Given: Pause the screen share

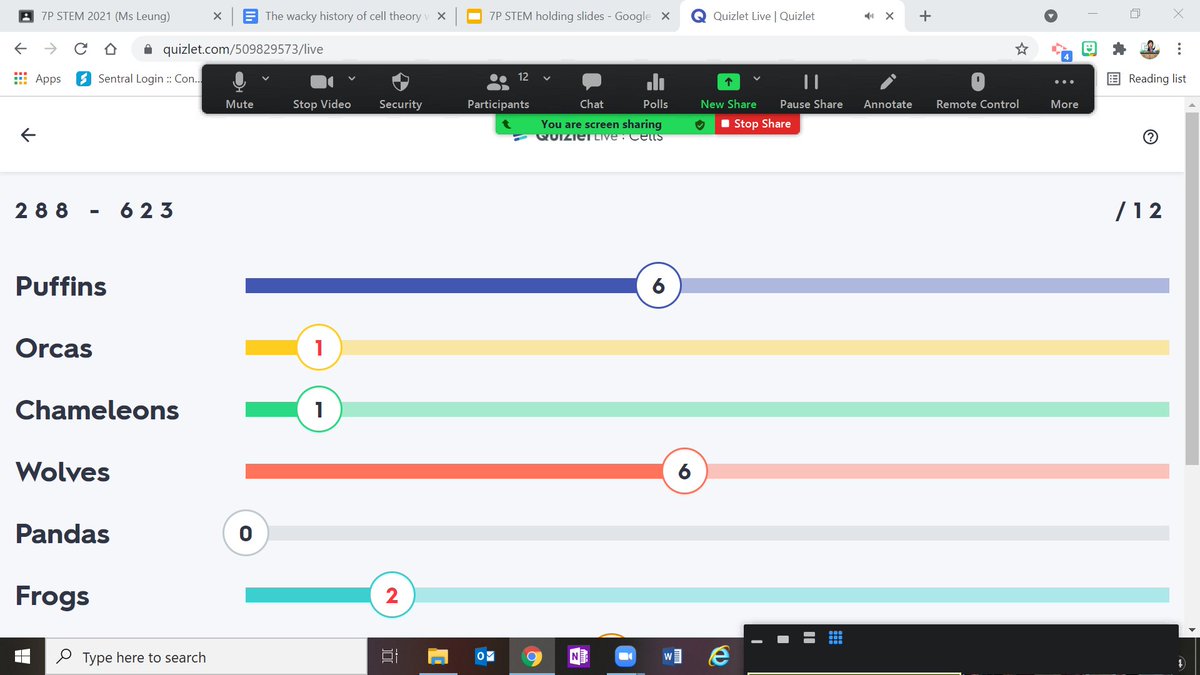Looking at the screenshot, I should 811,89.
